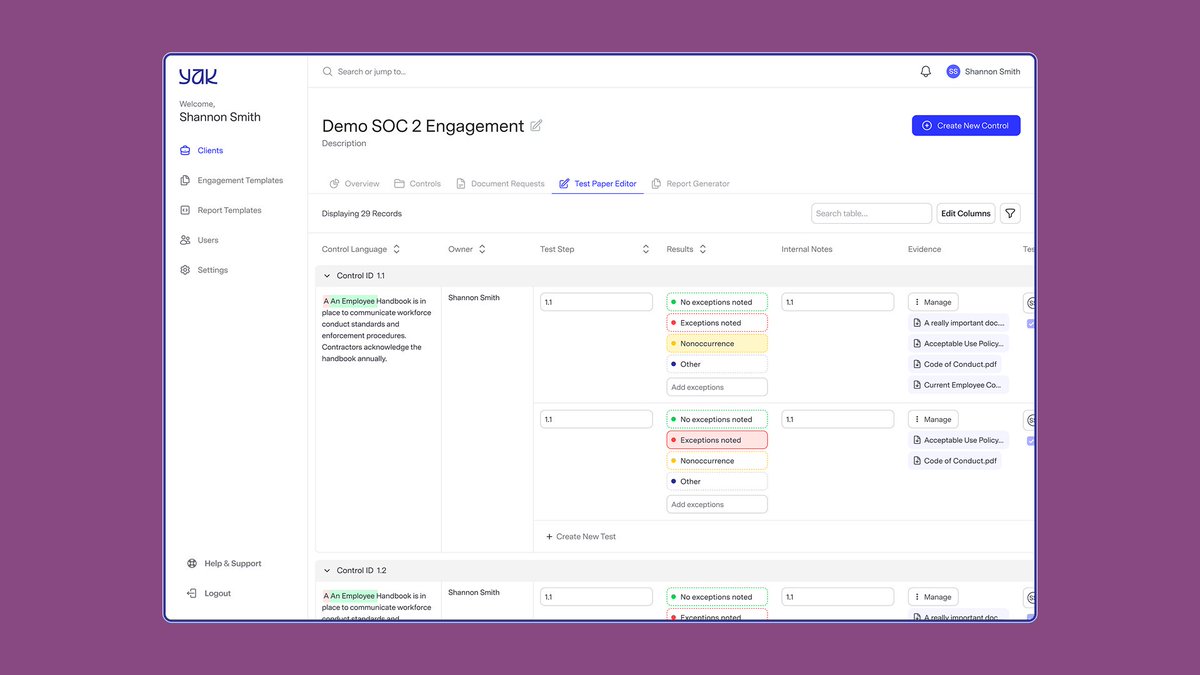The width and height of the screenshot is (1200, 675).
Task: Log out using the Logout sidebar icon
Action: tap(192, 594)
